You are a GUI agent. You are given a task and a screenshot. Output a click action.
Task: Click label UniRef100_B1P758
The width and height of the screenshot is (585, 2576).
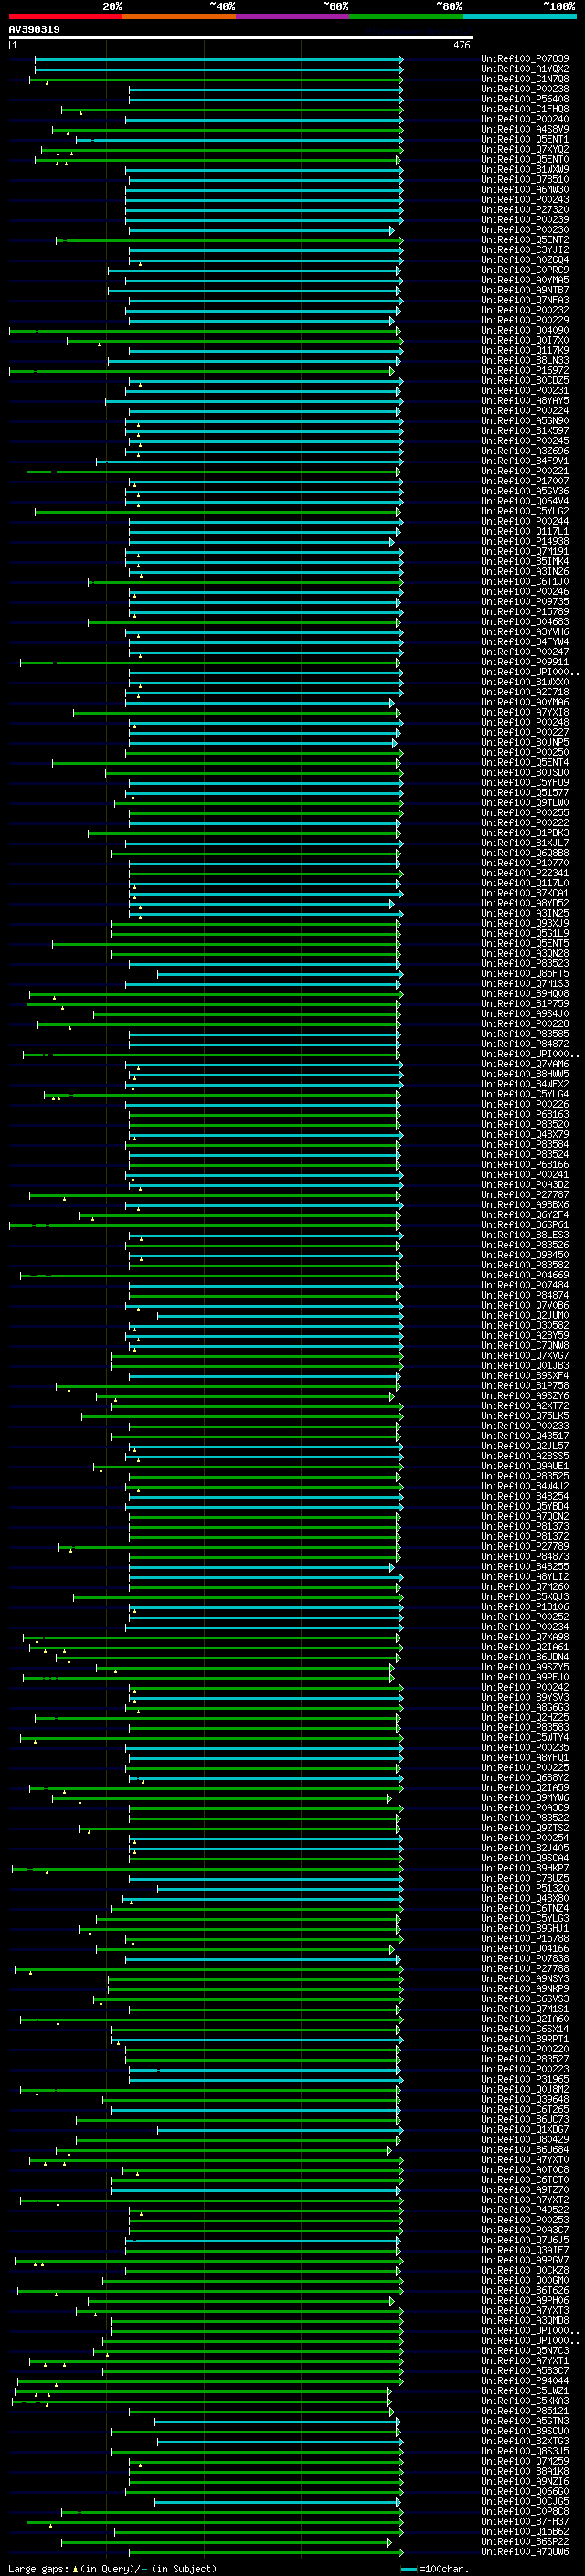[x=525, y=1386]
